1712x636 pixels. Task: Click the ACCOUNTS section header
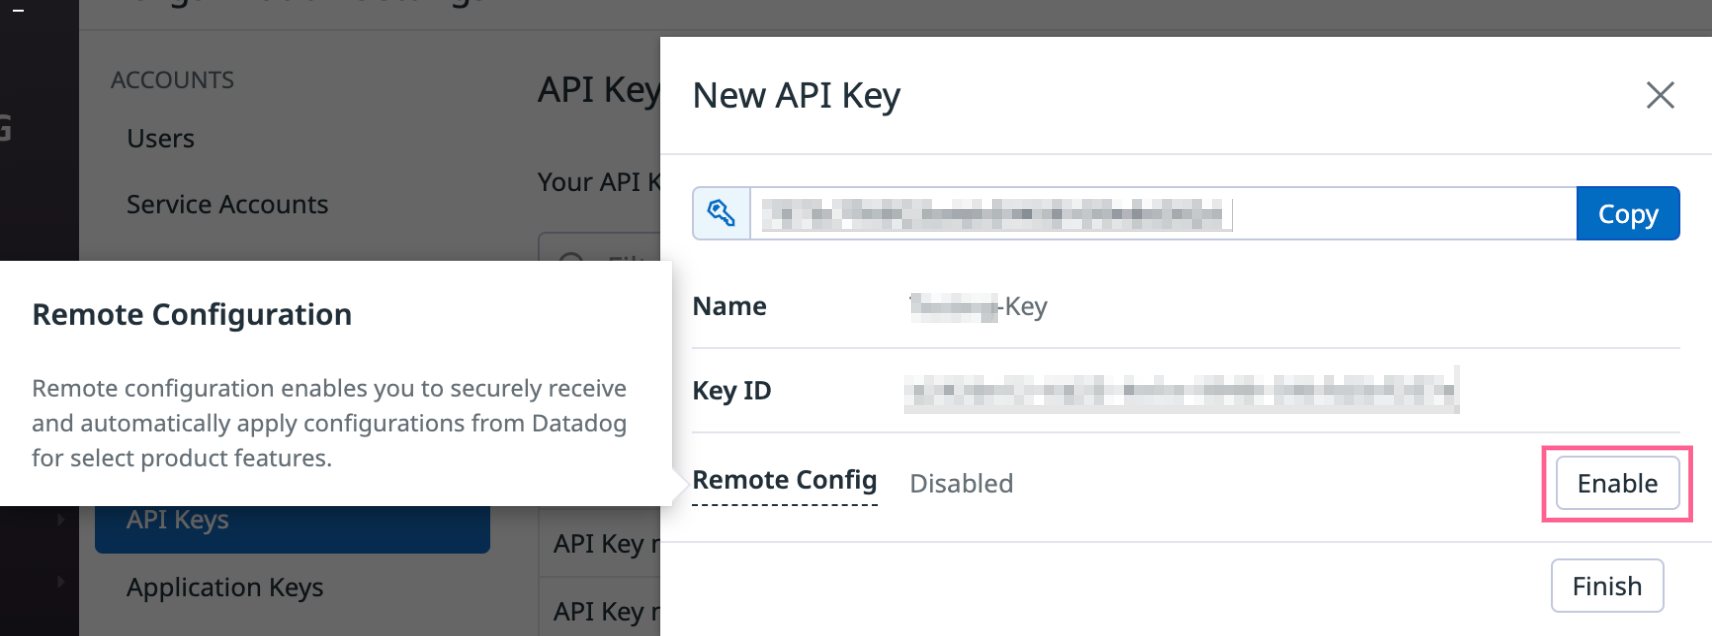[x=172, y=80]
